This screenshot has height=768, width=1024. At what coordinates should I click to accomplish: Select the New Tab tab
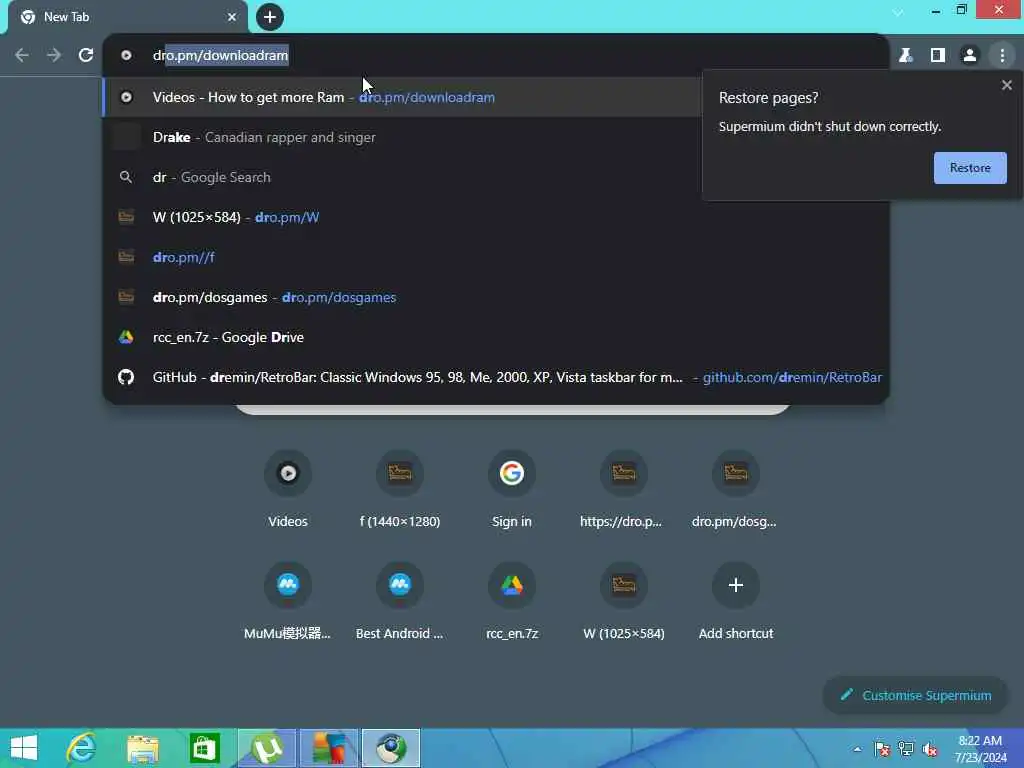click(x=127, y=17)
